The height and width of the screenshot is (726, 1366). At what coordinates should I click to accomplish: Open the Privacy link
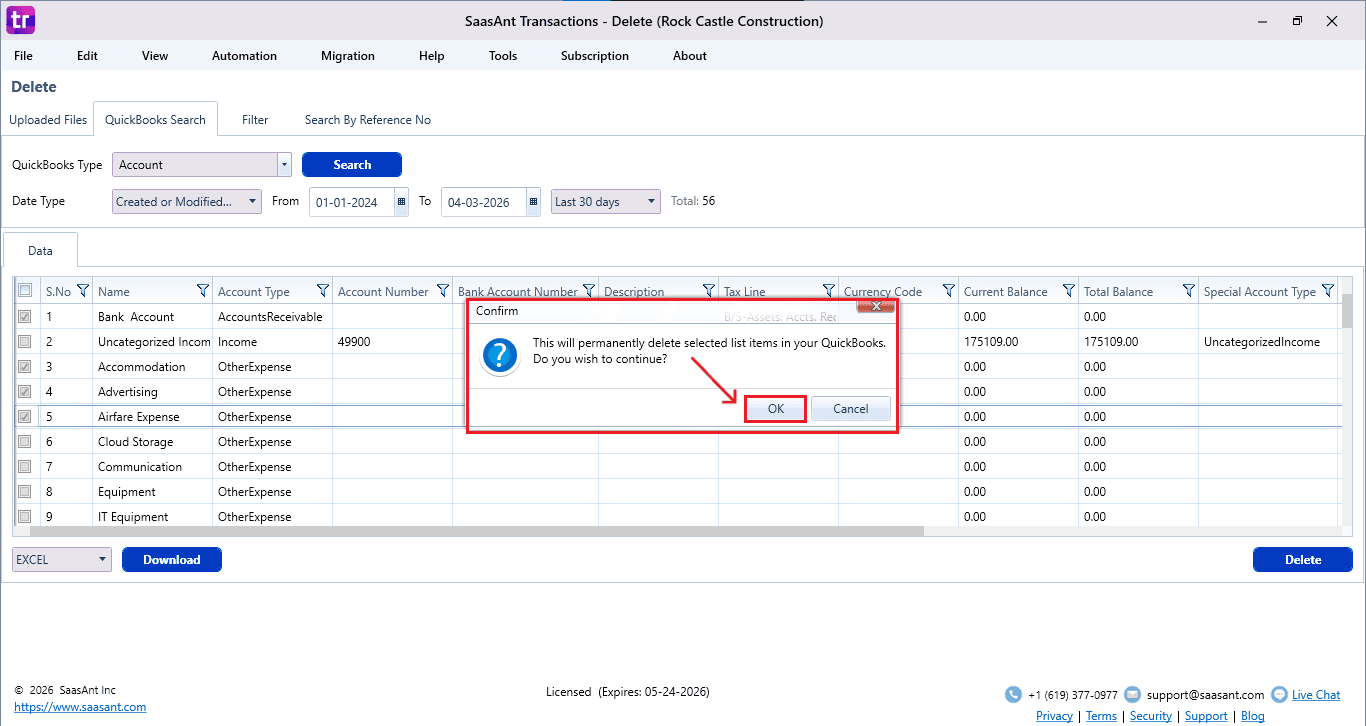1054,716
